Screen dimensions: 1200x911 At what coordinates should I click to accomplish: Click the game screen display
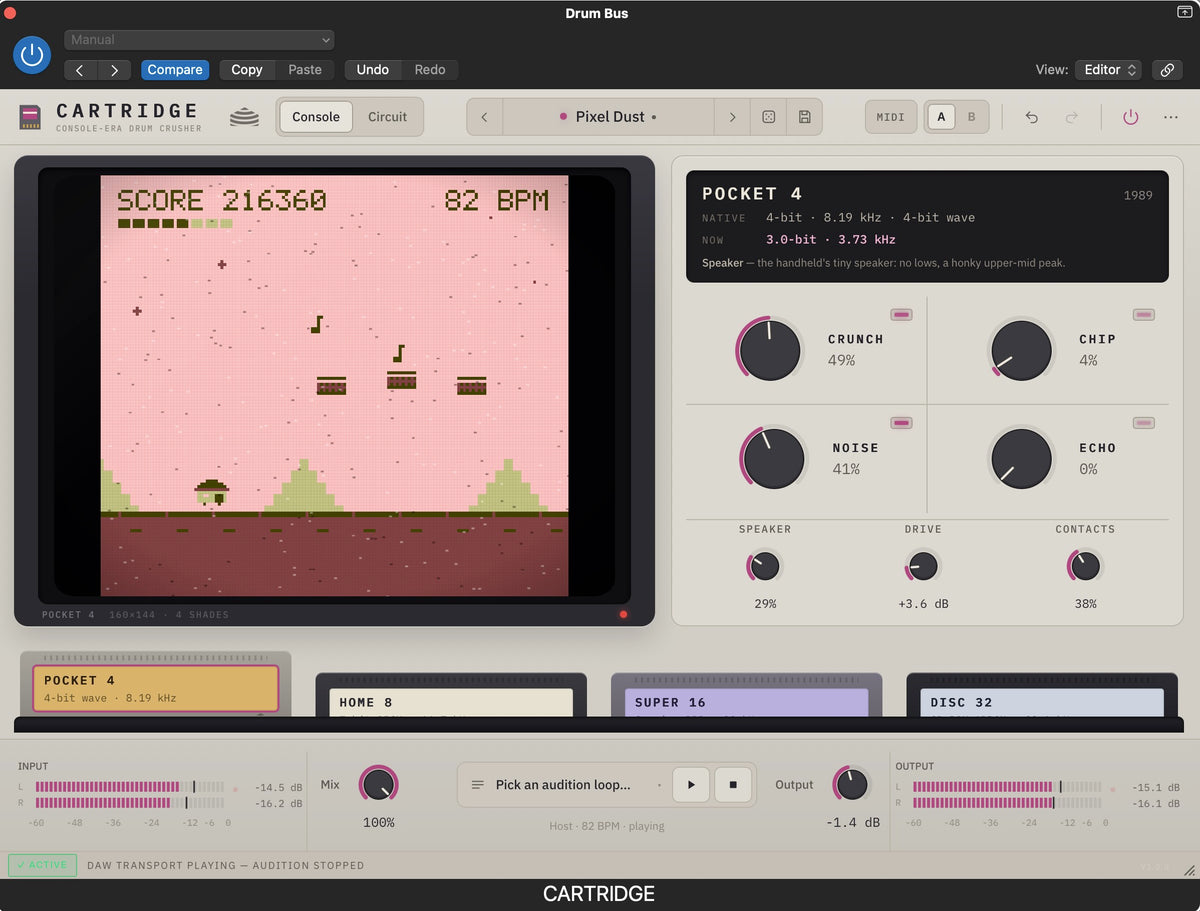pyautogui.click(x=334, y=386)
